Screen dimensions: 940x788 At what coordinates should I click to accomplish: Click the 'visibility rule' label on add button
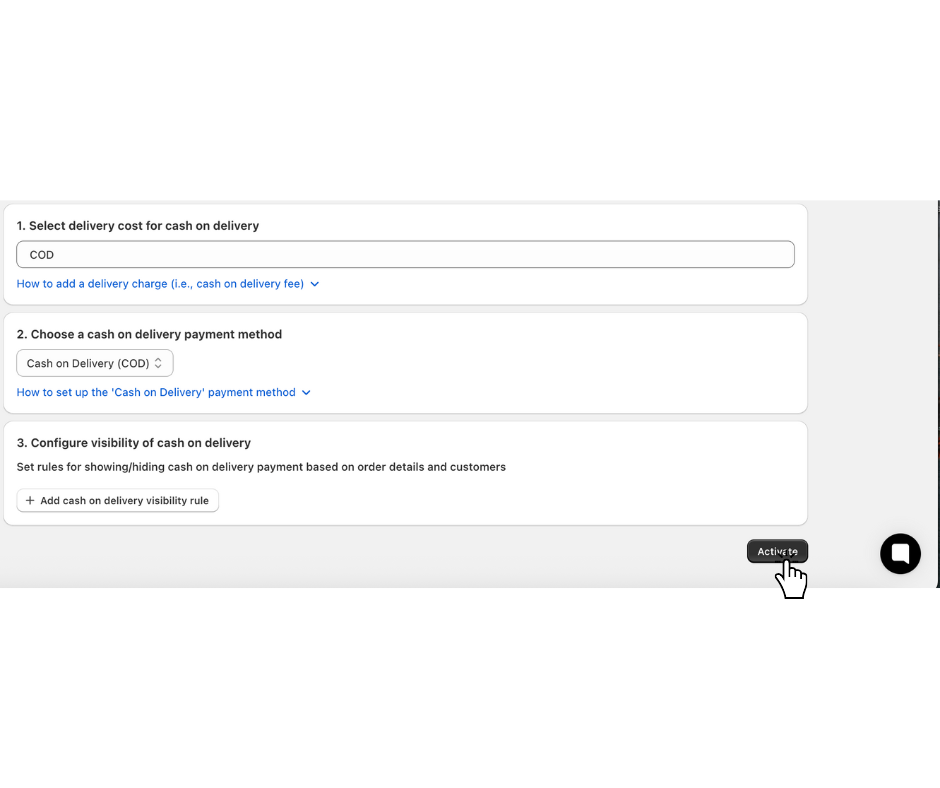click(177, 500)
